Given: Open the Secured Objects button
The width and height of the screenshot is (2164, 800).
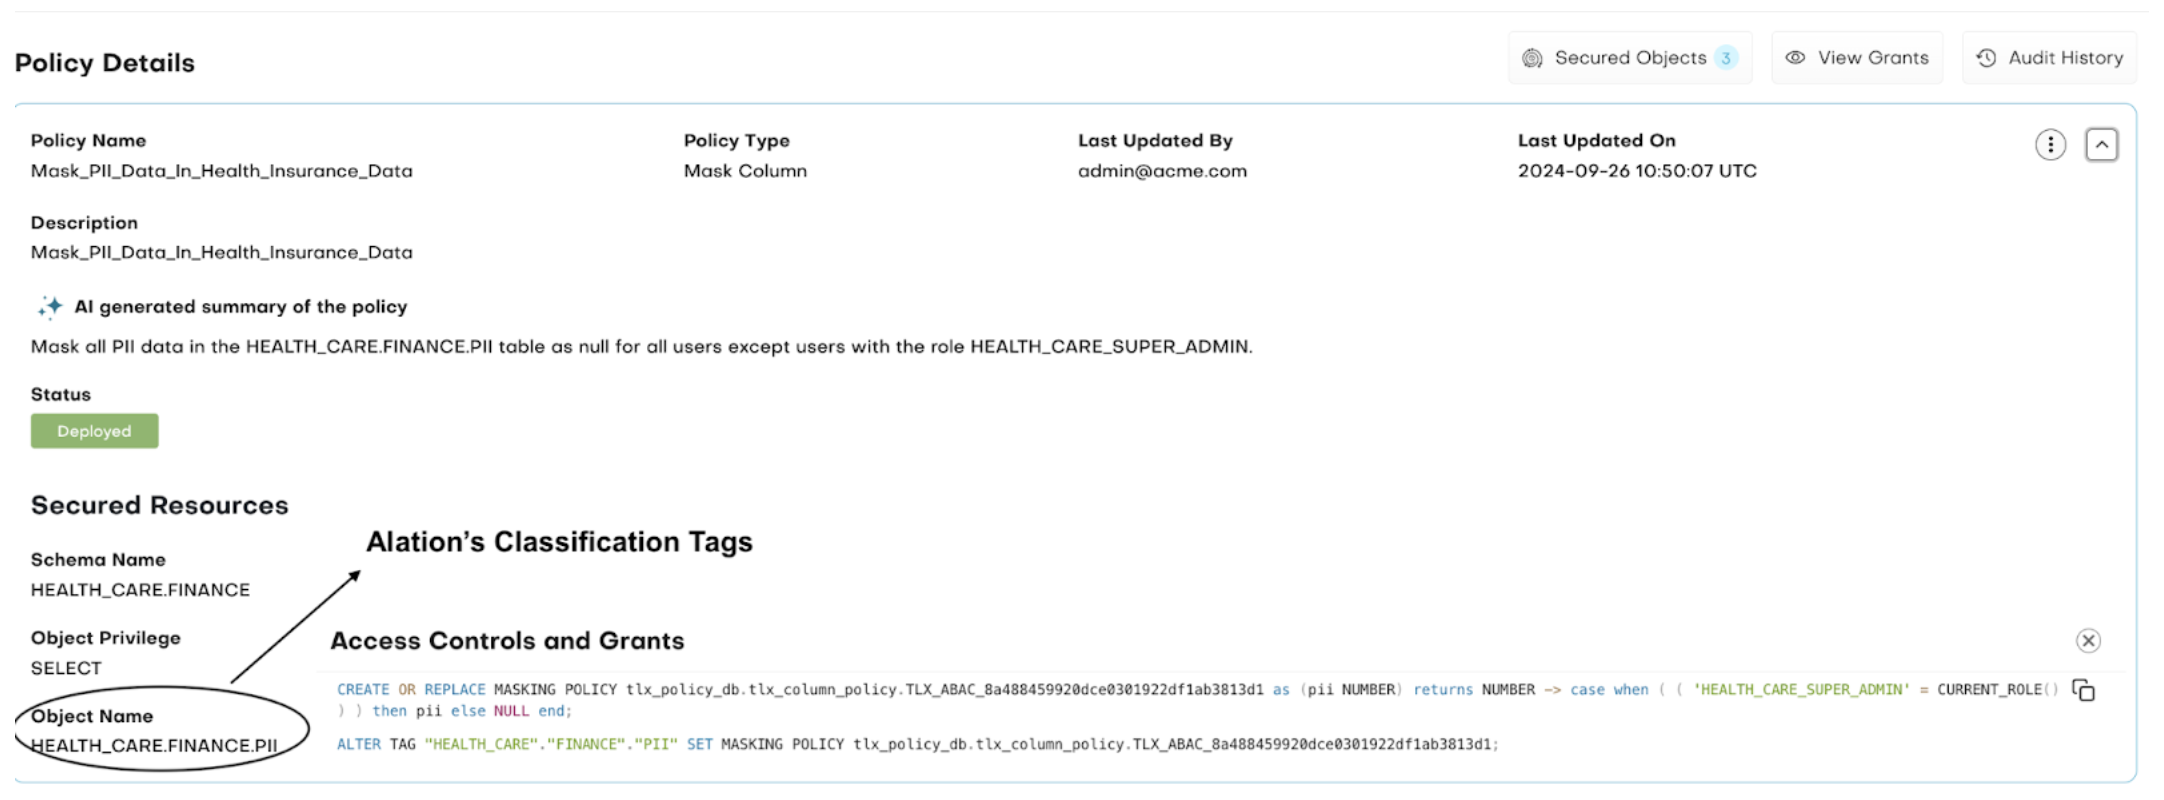Looking at the screenshot, I should point(1630,58).
